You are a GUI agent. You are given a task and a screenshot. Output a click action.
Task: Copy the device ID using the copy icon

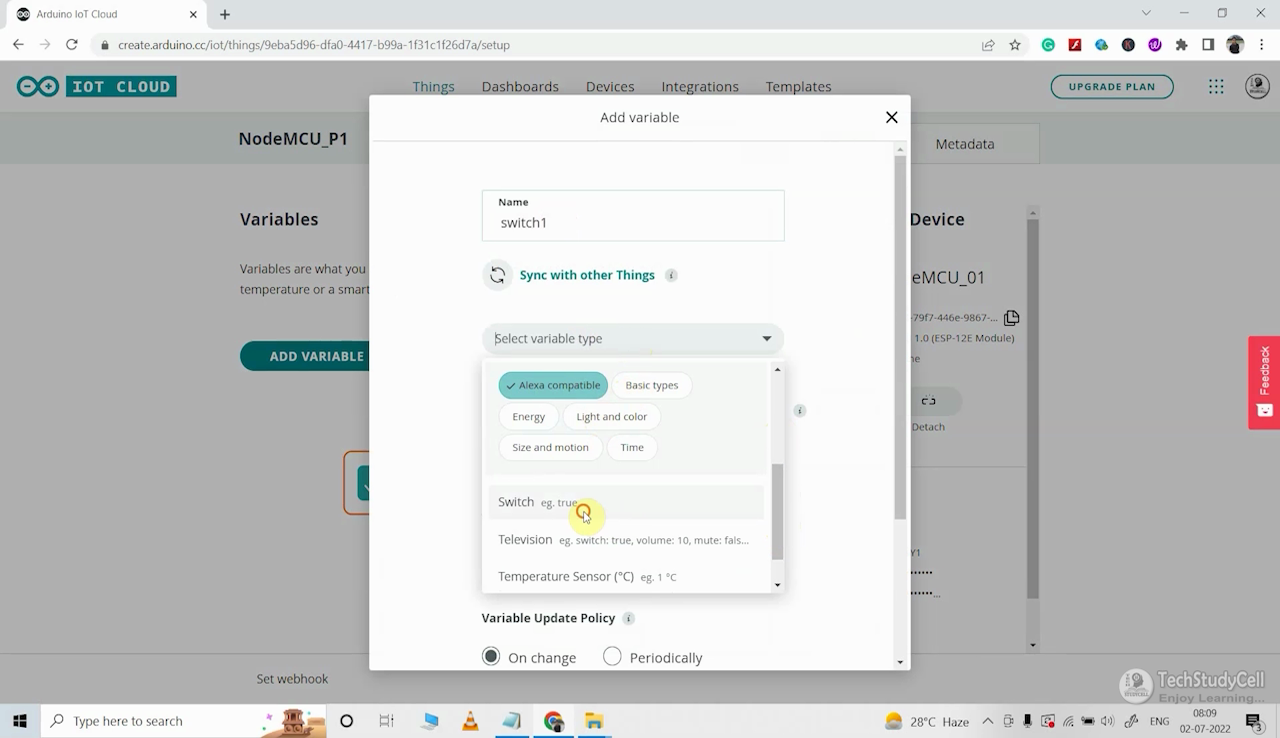click(1011, 317)
